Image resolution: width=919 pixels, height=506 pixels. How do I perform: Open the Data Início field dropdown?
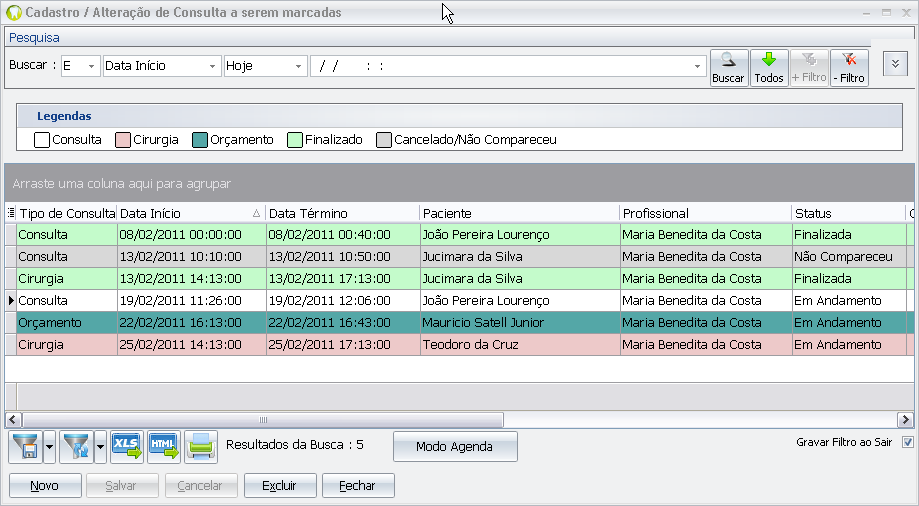(x=212, y=66)
